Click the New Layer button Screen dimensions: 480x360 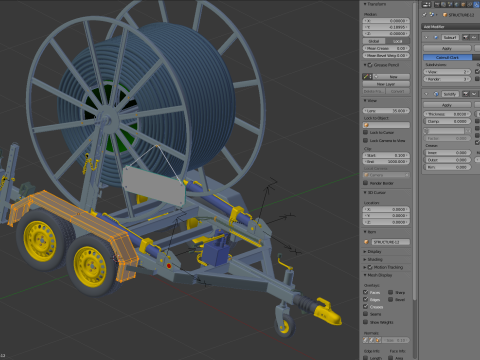386,84
